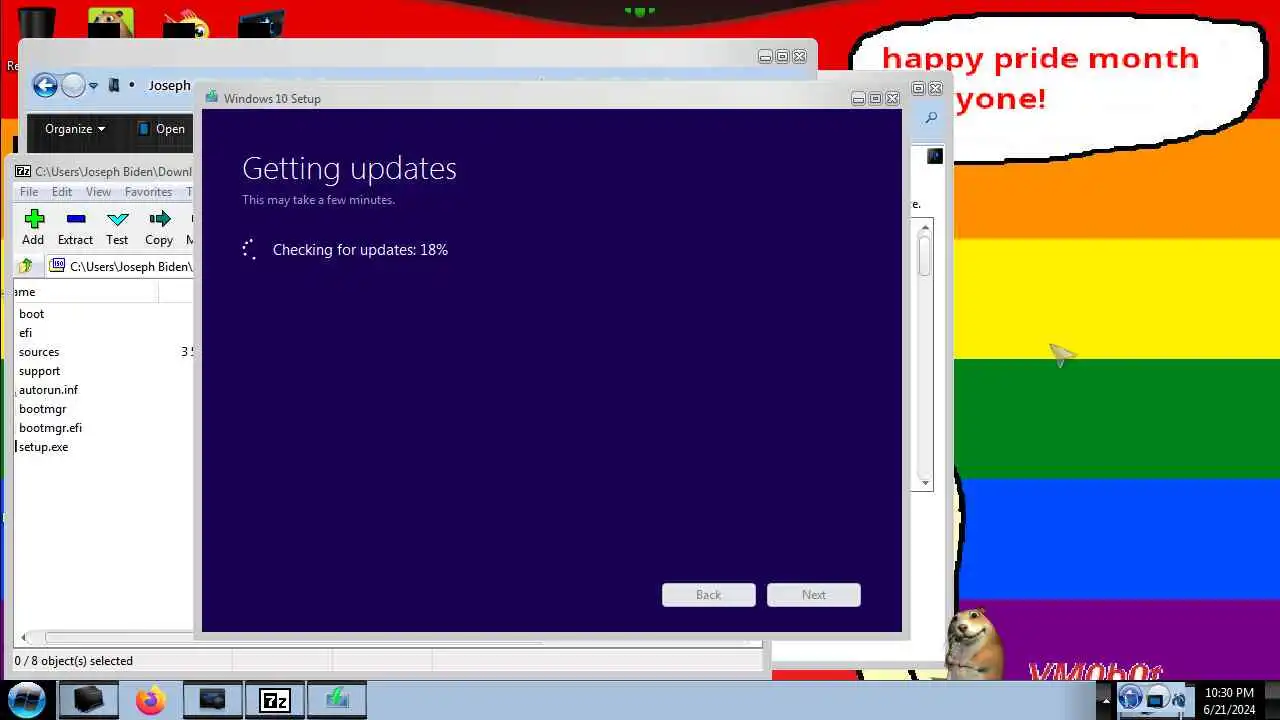The width and height of the screenshot is (1280, 720).
Task: Click the dark monitor app on taskbar
Action: (x=212, y=701)
